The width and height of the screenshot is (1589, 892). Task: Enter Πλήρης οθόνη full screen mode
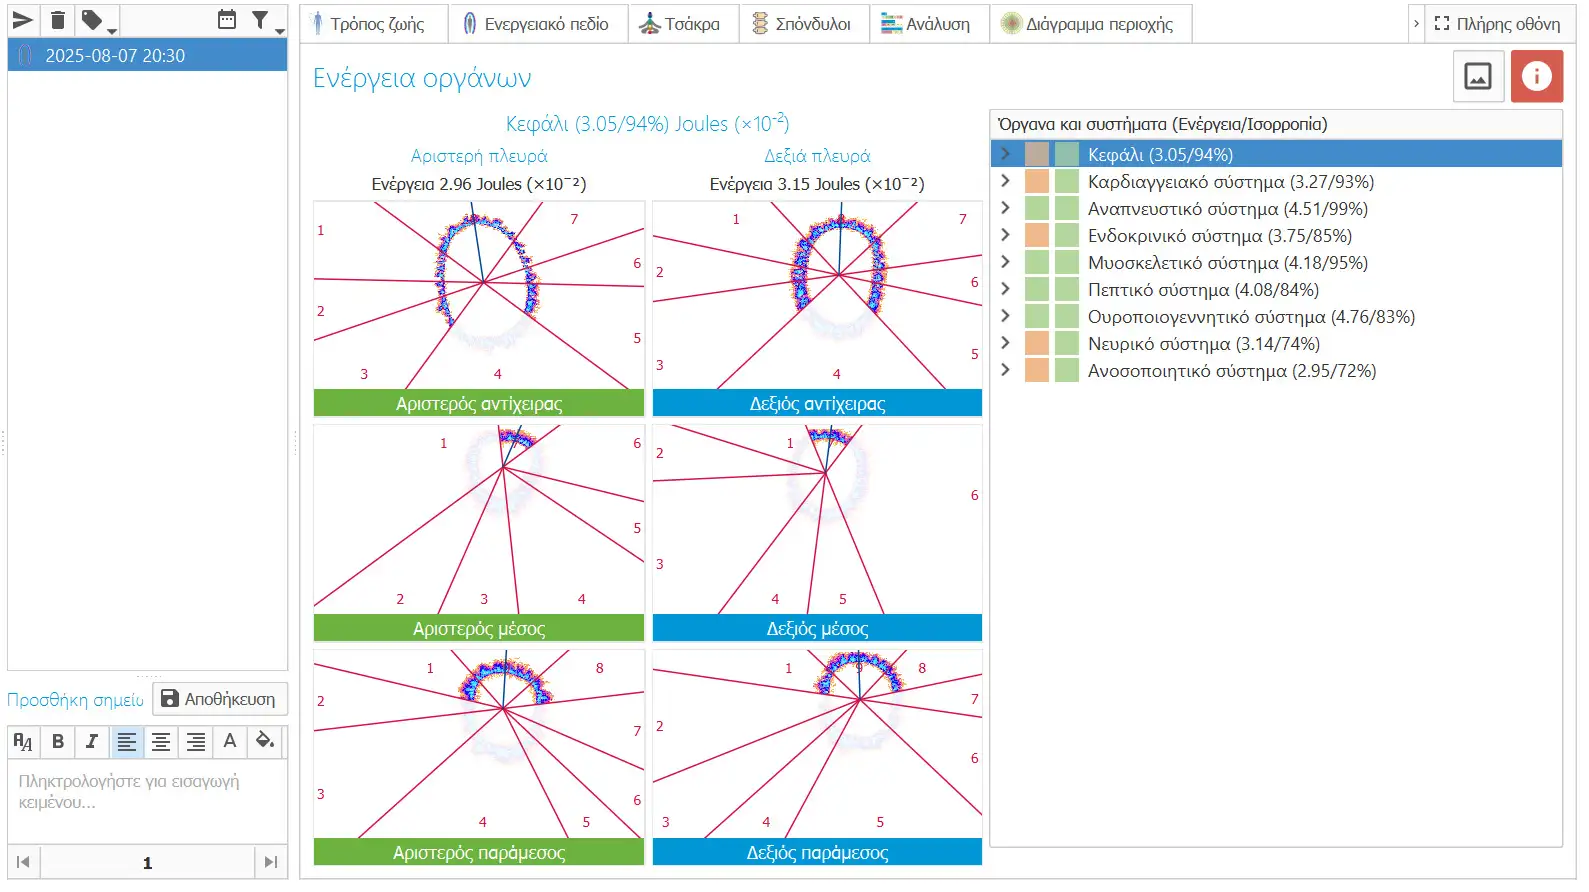pyautogui.click(x=1498, y=24)
